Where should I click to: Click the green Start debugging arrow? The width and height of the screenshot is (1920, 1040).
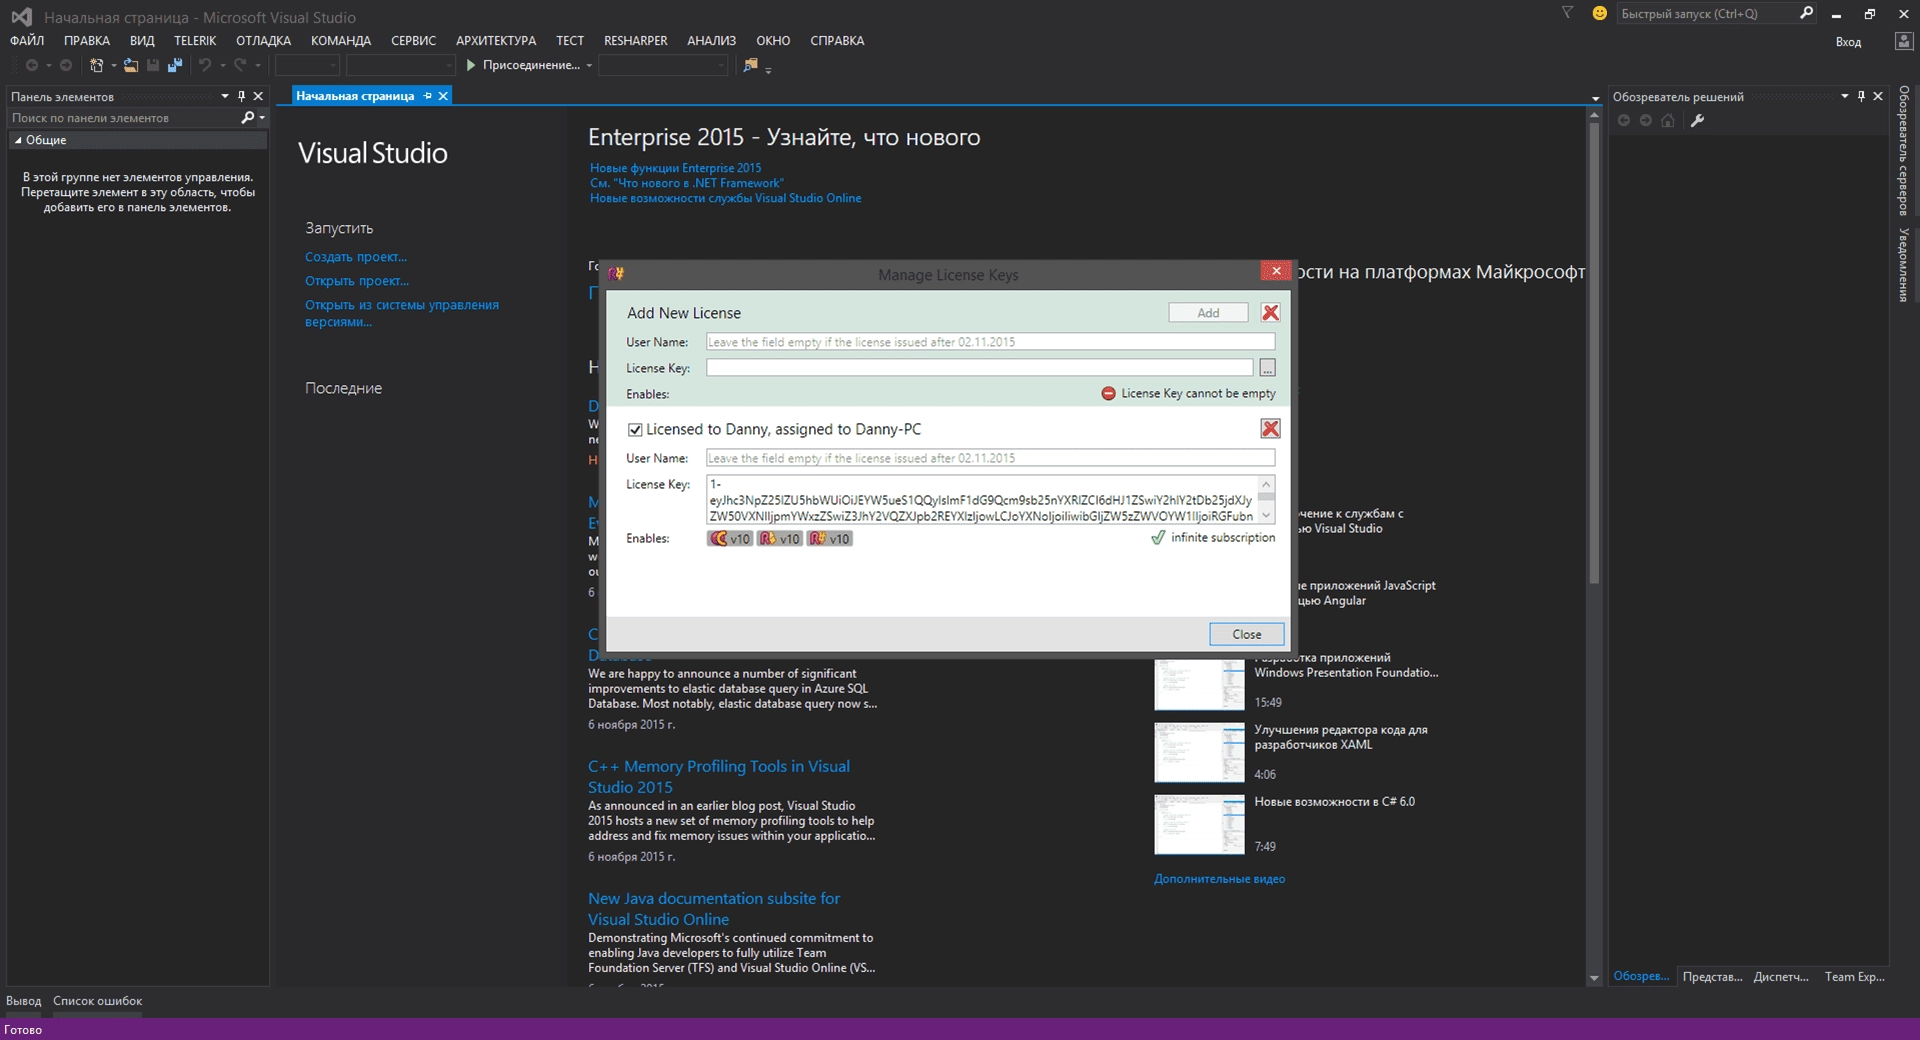[x=470, y=65]
